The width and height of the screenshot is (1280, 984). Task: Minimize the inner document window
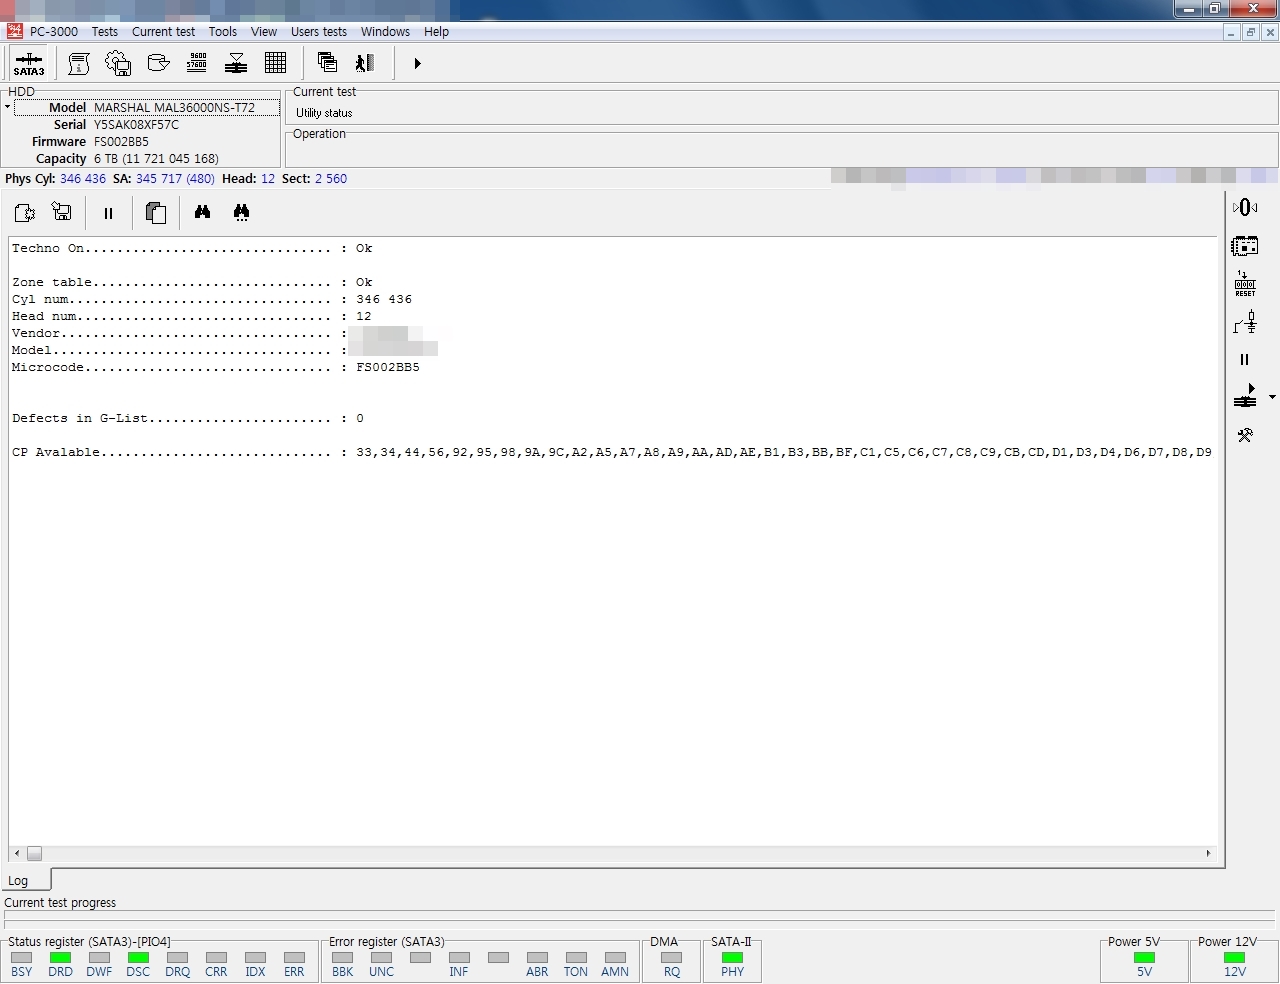point(1232,32)
